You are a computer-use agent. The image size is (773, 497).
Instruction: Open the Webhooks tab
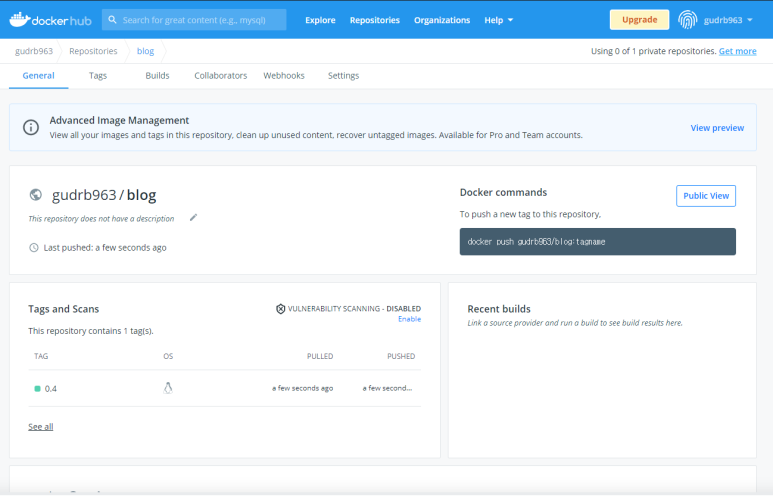coord(284,75)
